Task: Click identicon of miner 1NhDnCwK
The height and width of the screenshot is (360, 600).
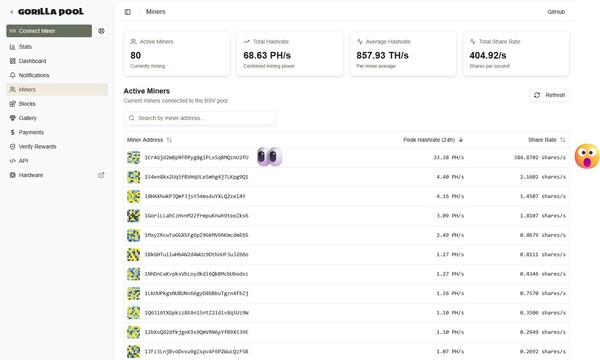Action: [x=134, y=274]
